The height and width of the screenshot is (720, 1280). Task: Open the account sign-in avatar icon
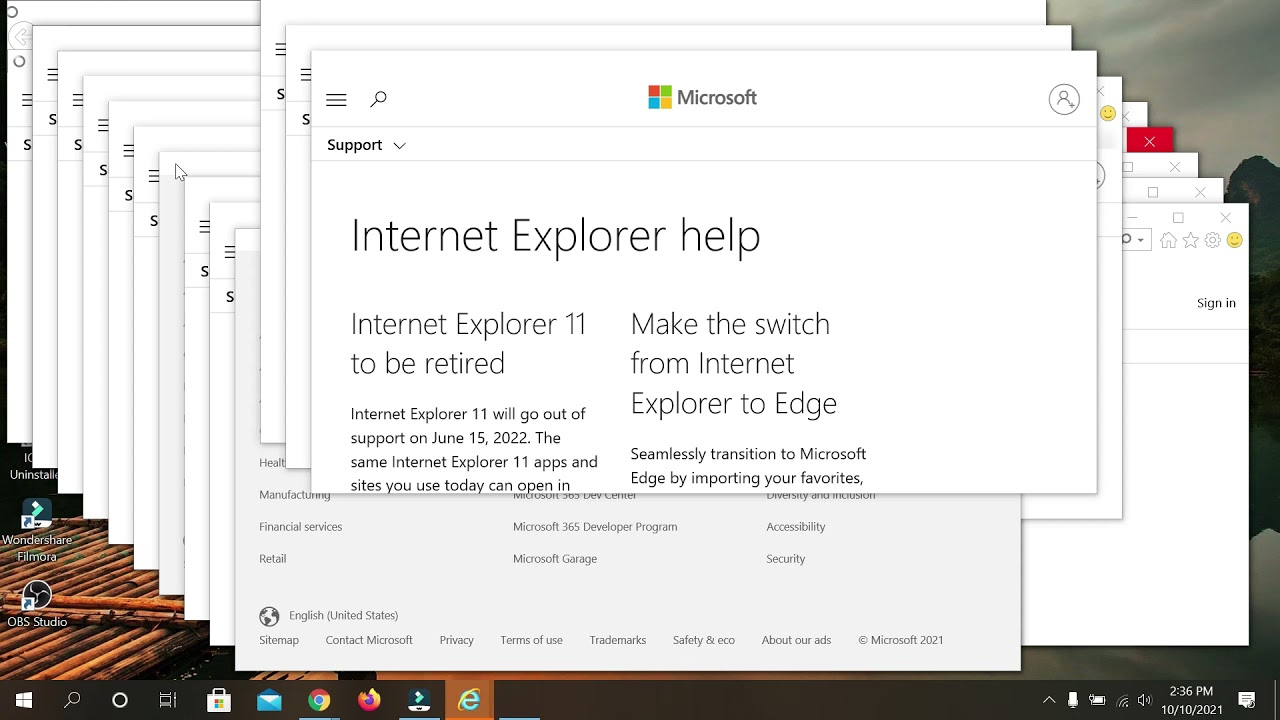point(1064,99)
